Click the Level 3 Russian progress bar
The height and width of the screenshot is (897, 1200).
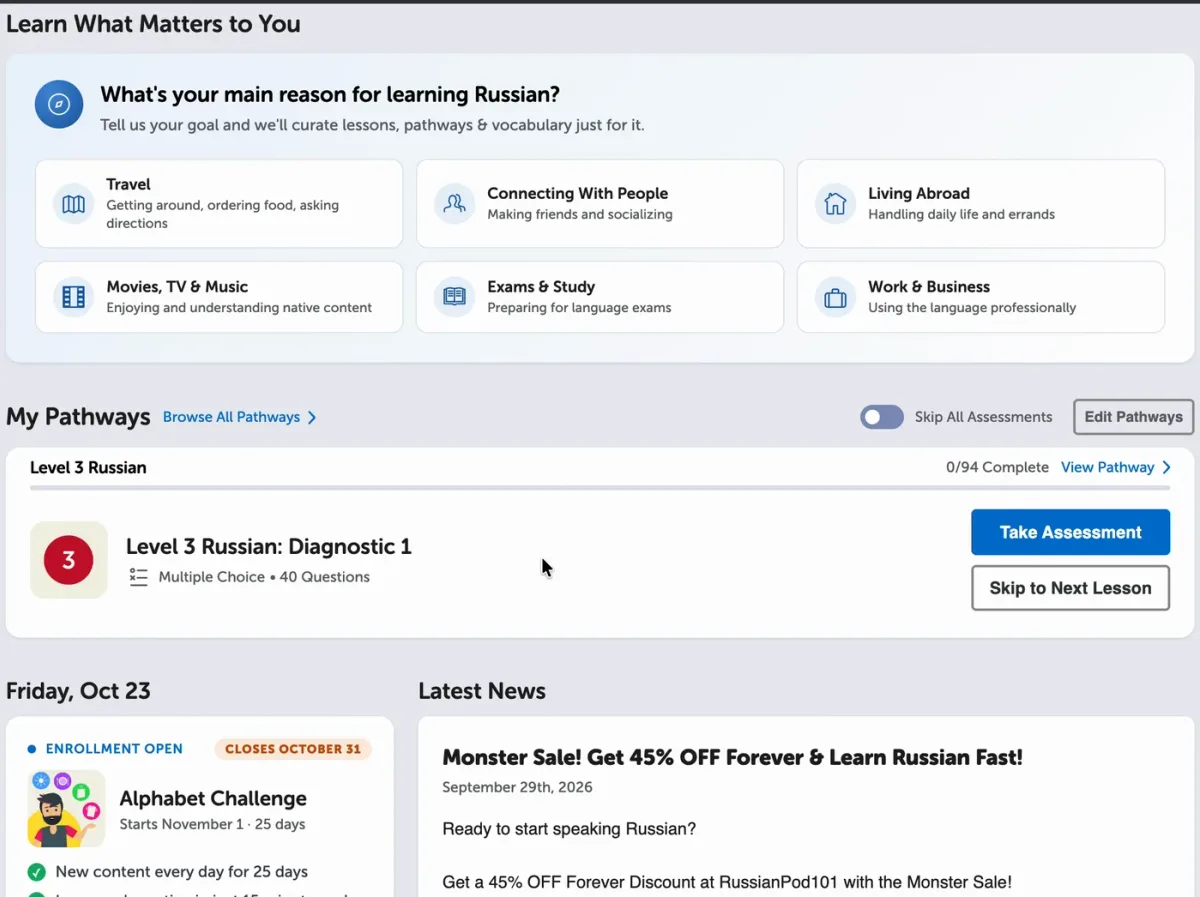(600, 488)
